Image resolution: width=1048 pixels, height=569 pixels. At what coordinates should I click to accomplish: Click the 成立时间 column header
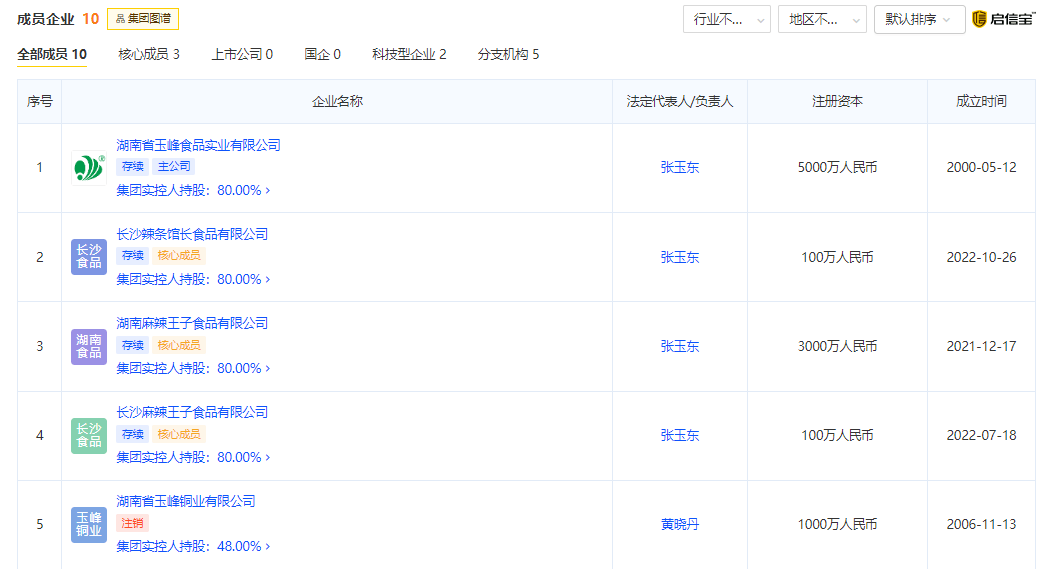981,102
